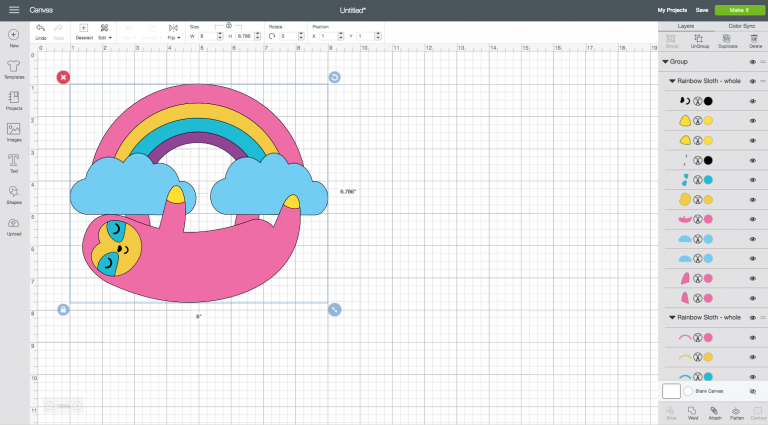
Task: Click the Canvas title in header
Action: coord(41,10)
